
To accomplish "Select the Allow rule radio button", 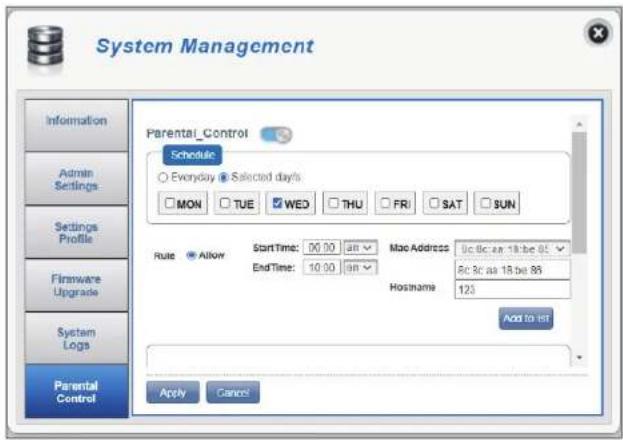I will 191,255.
